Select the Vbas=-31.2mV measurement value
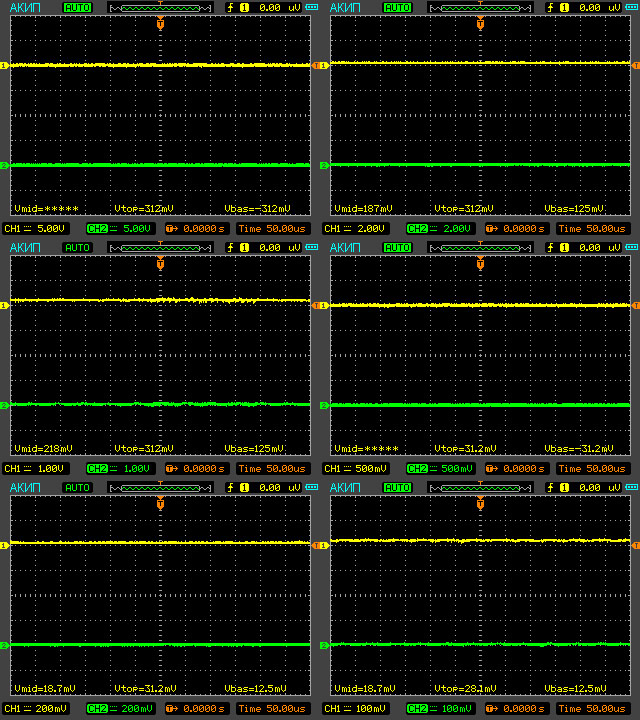 point(579,449)
